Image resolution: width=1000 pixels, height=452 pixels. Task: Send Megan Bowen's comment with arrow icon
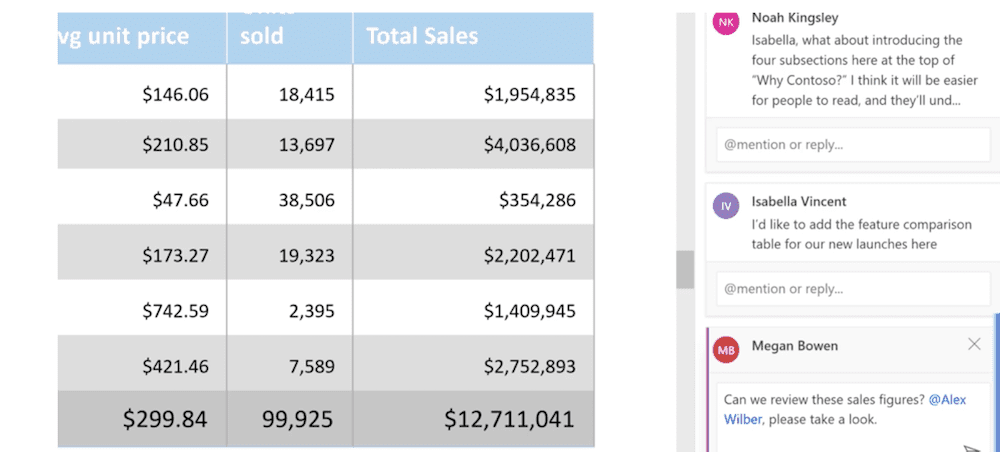pyautogui.click(x=971, y=449)
